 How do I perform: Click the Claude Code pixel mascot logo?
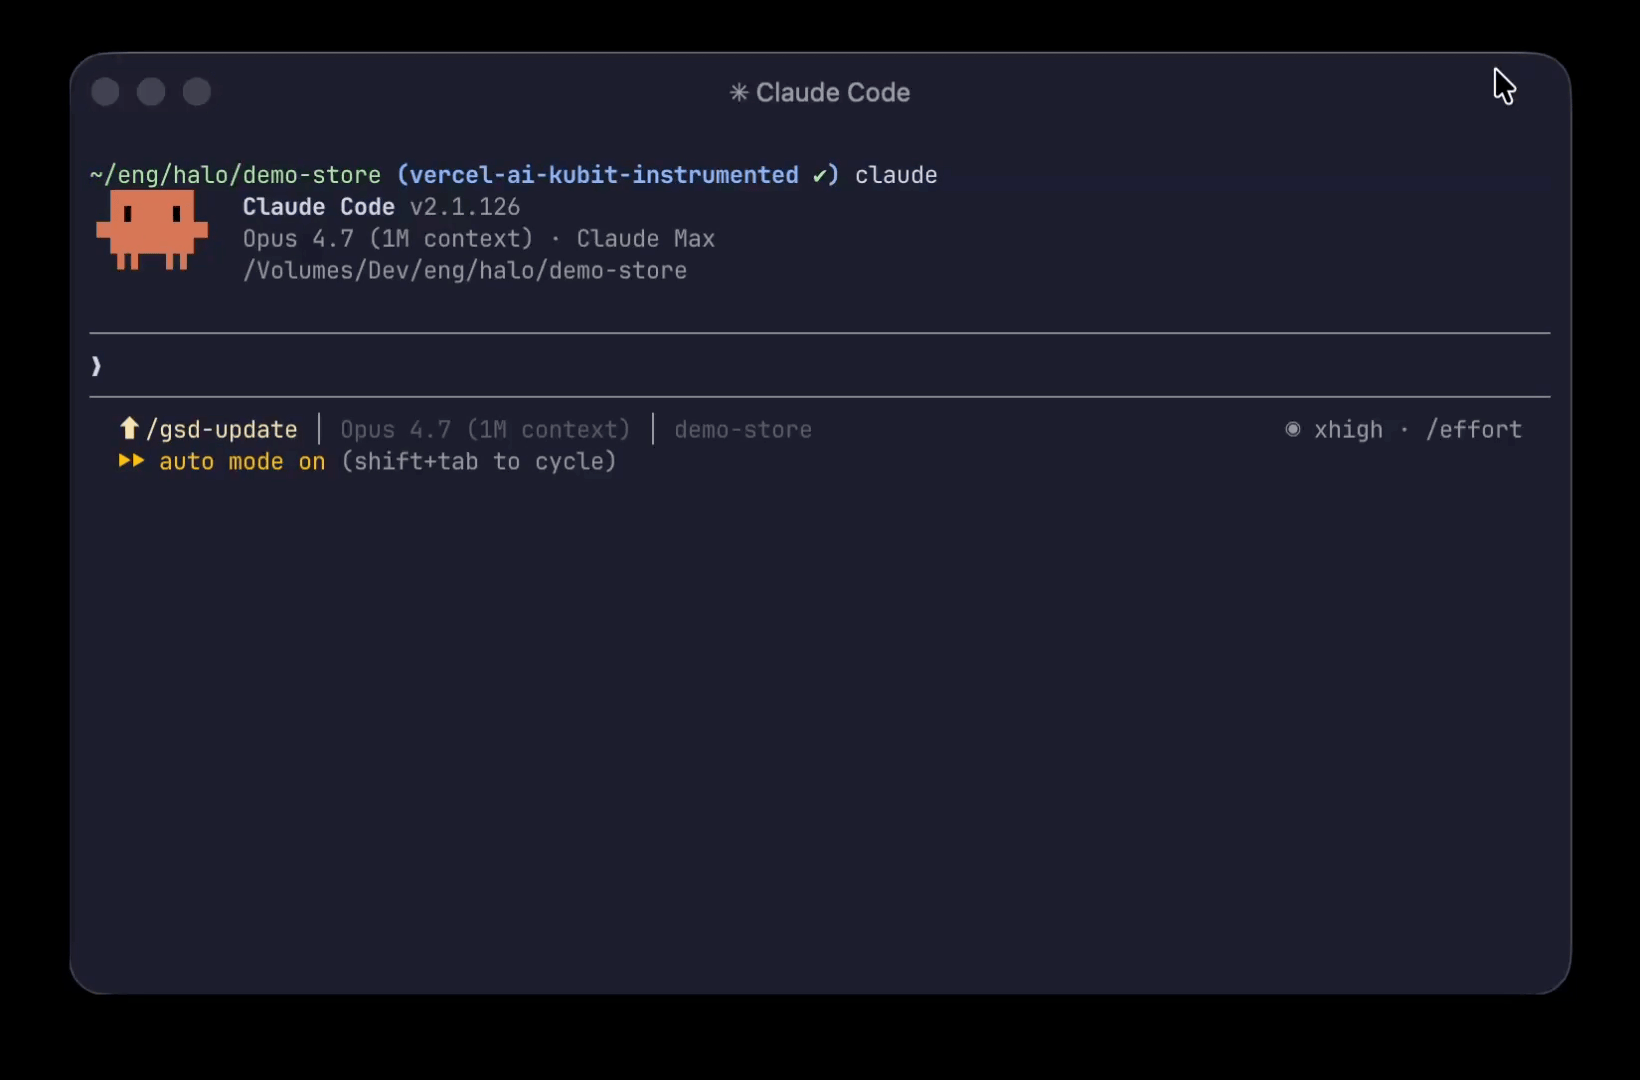[x=152, y=230]
